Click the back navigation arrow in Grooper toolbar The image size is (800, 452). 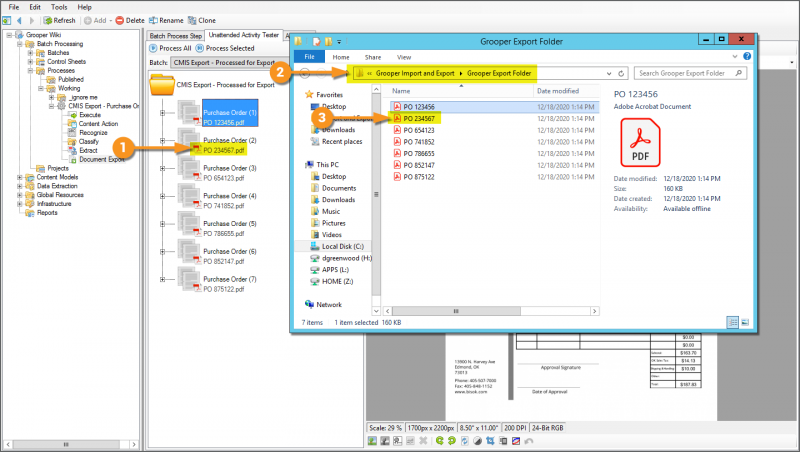coord(19,20)
